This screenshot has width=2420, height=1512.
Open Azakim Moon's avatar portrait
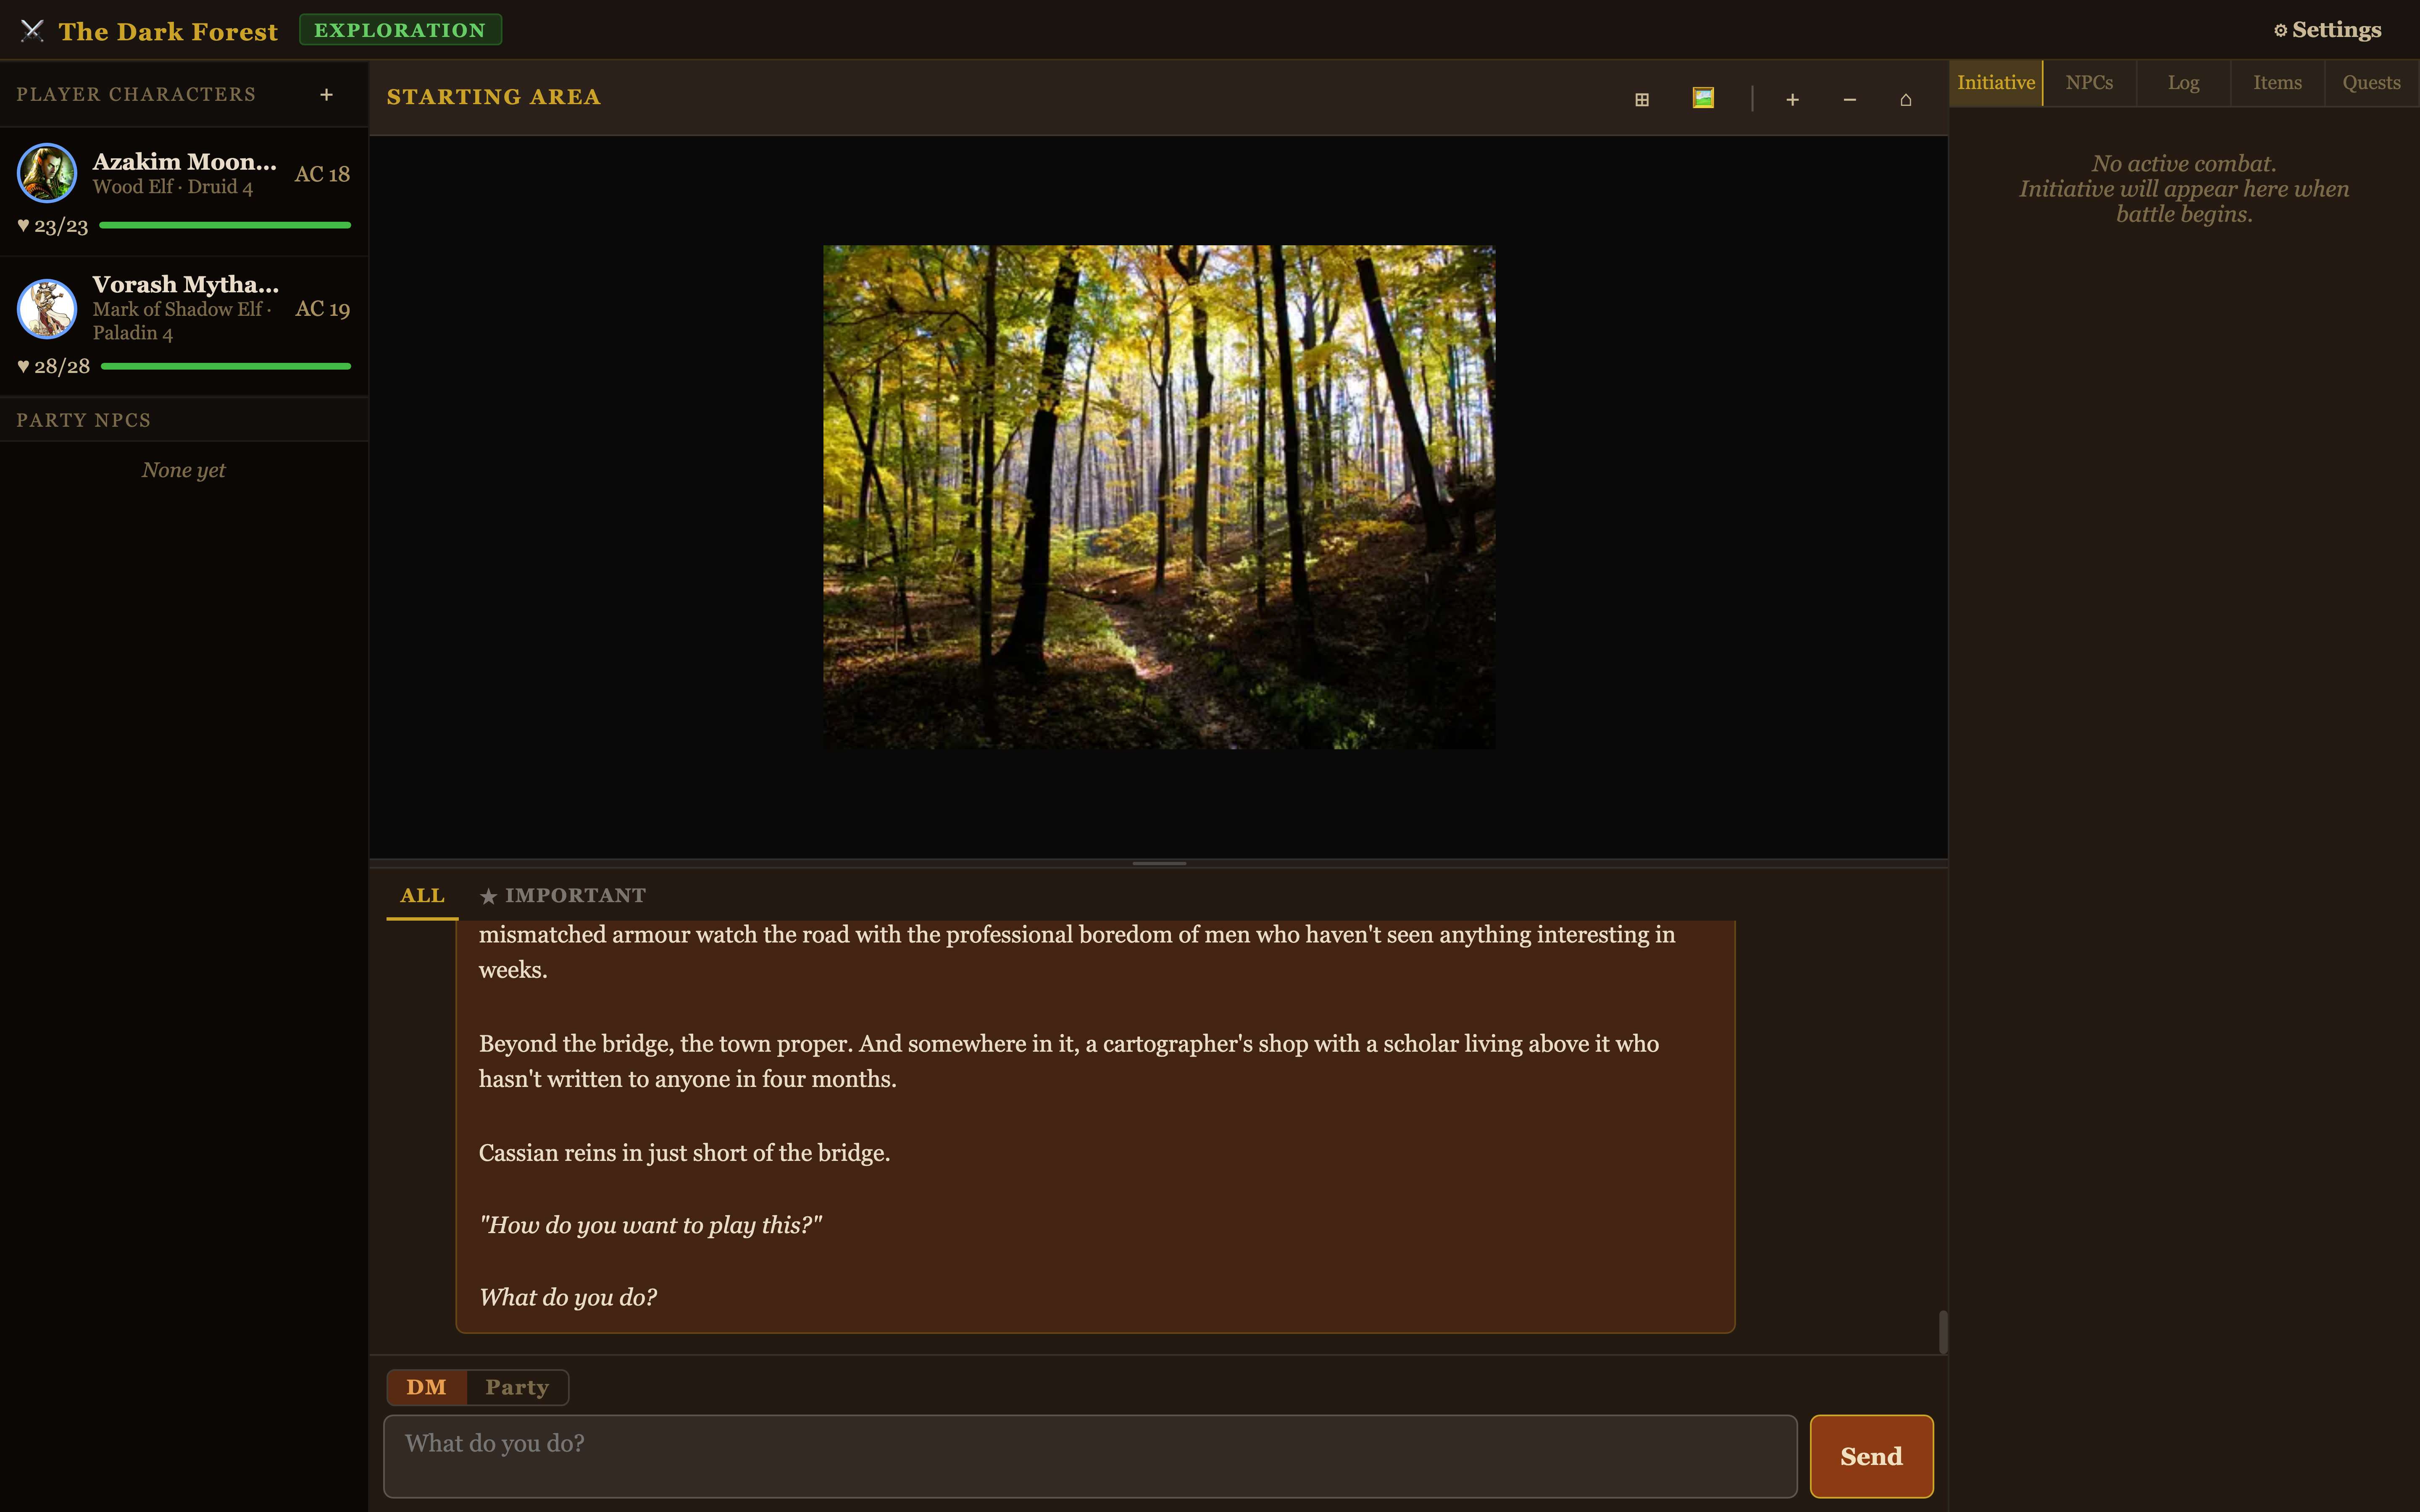pos(47,173)
